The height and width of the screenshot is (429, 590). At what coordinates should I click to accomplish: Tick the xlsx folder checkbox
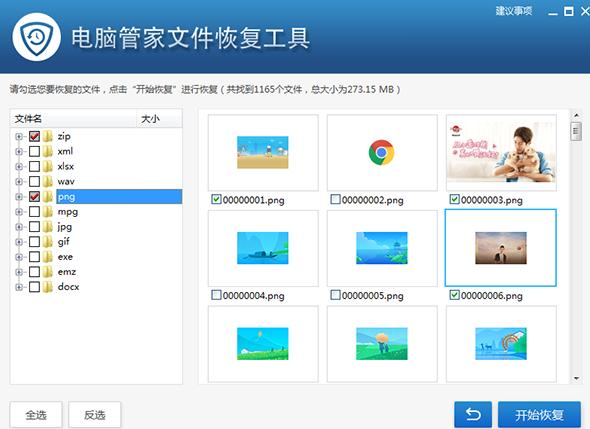(x=34, y=166)
